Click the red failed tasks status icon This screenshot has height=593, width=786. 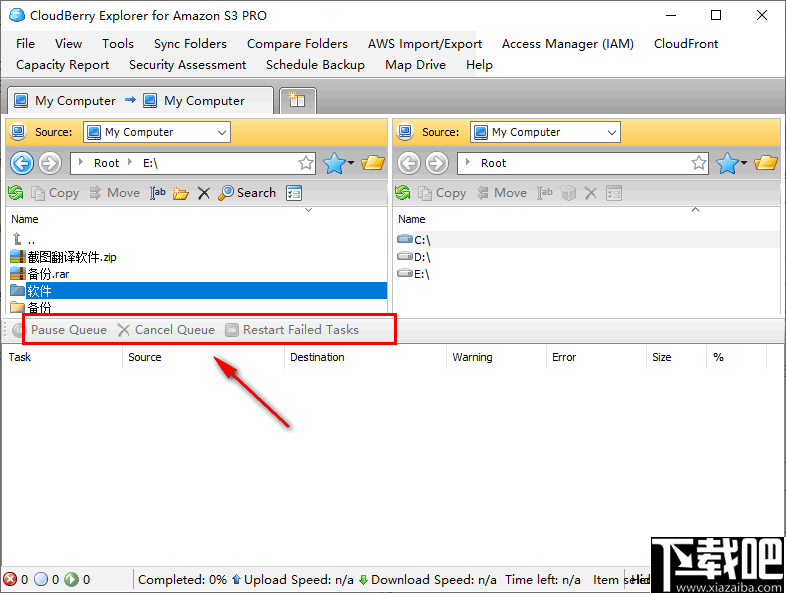[x=10, y=579]
